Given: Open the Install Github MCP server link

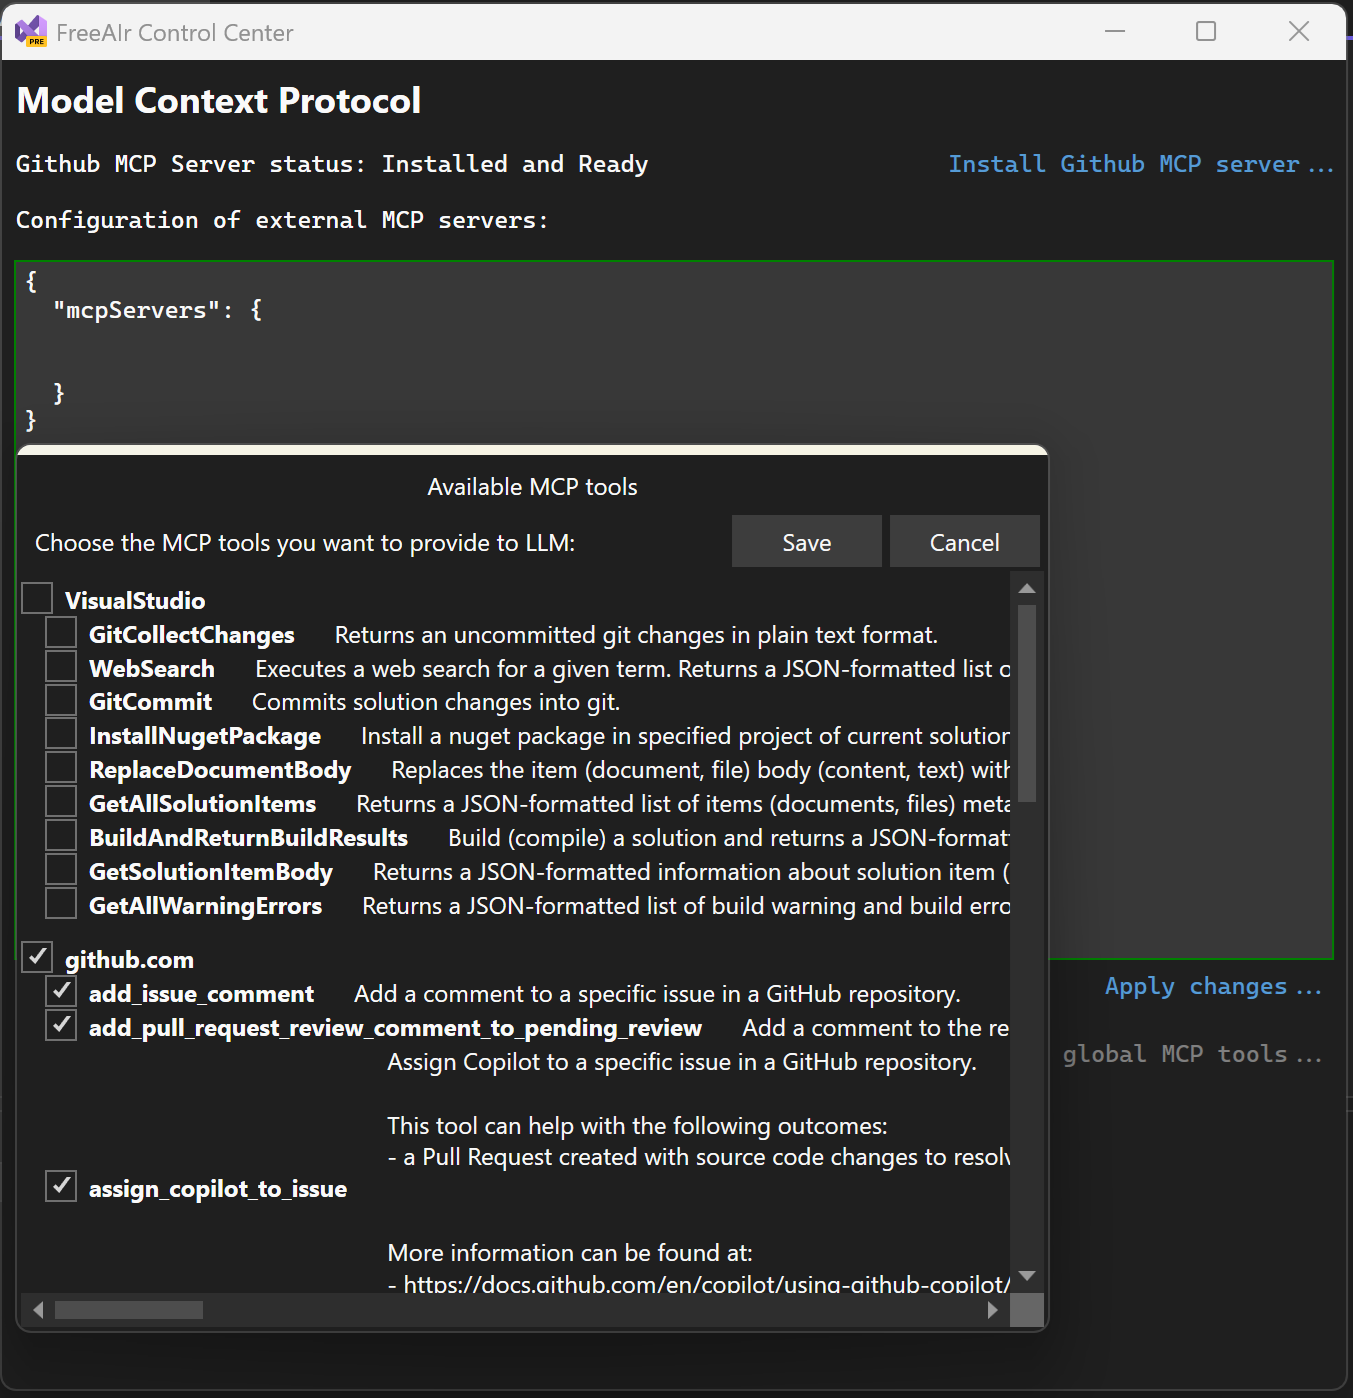Looking at the screenshot, I should [x=1140, y=163].
